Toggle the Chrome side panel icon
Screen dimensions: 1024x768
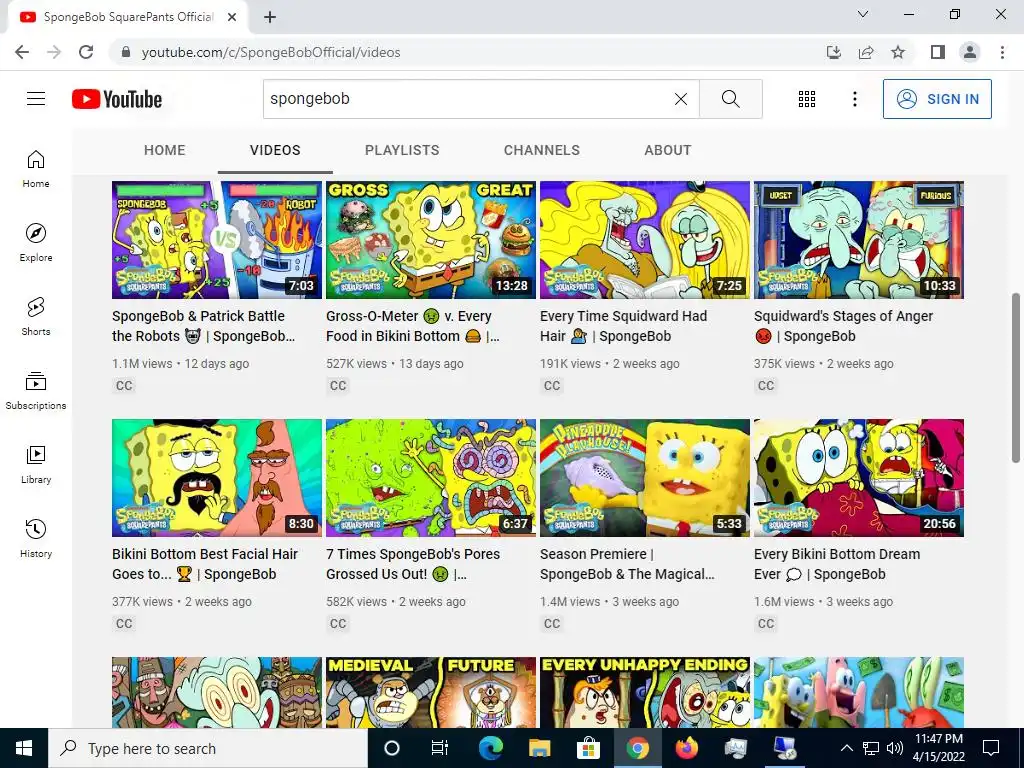click(x=938, y=52)
